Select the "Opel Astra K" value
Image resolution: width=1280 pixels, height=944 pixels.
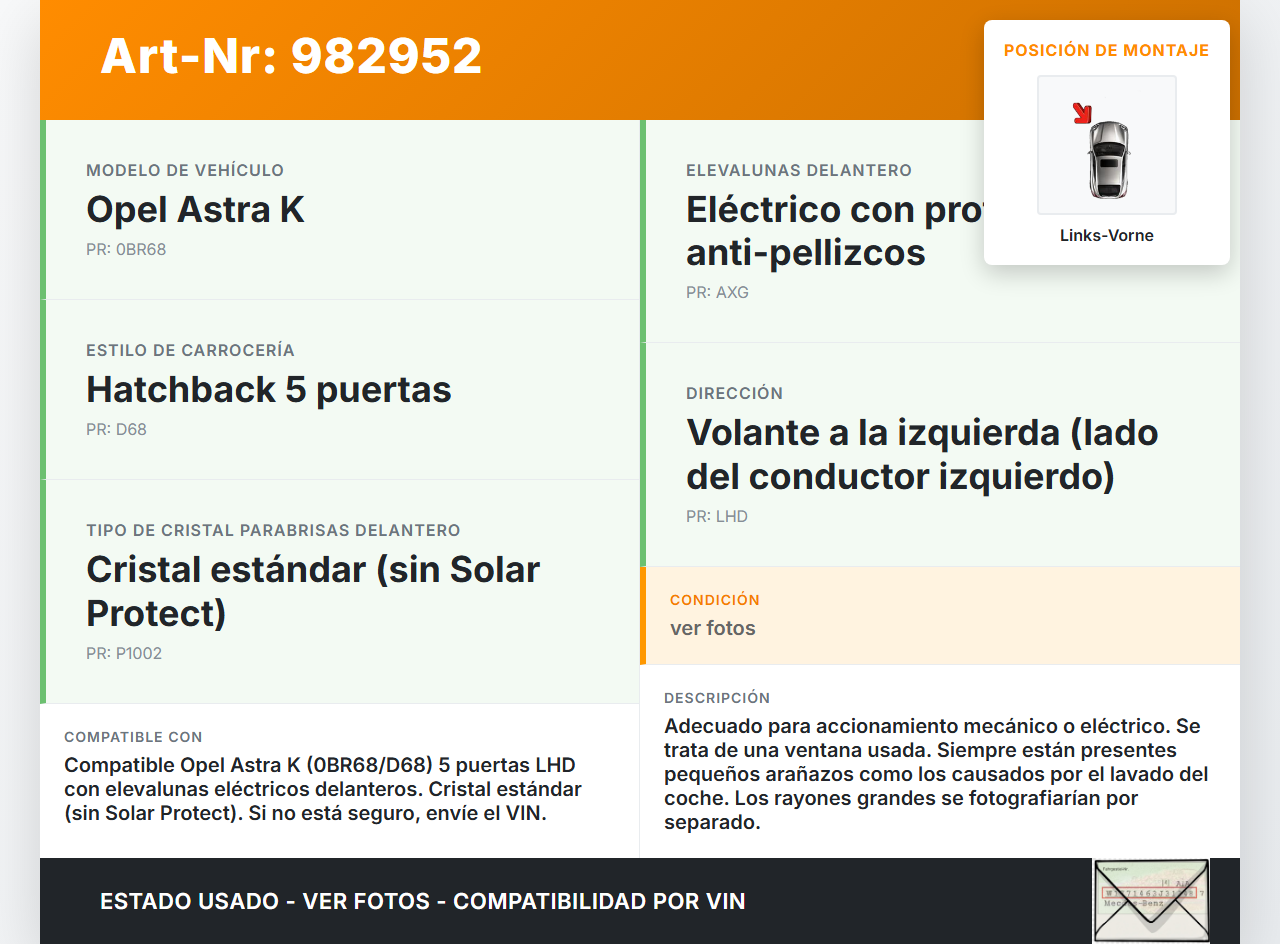pos(195,210)
